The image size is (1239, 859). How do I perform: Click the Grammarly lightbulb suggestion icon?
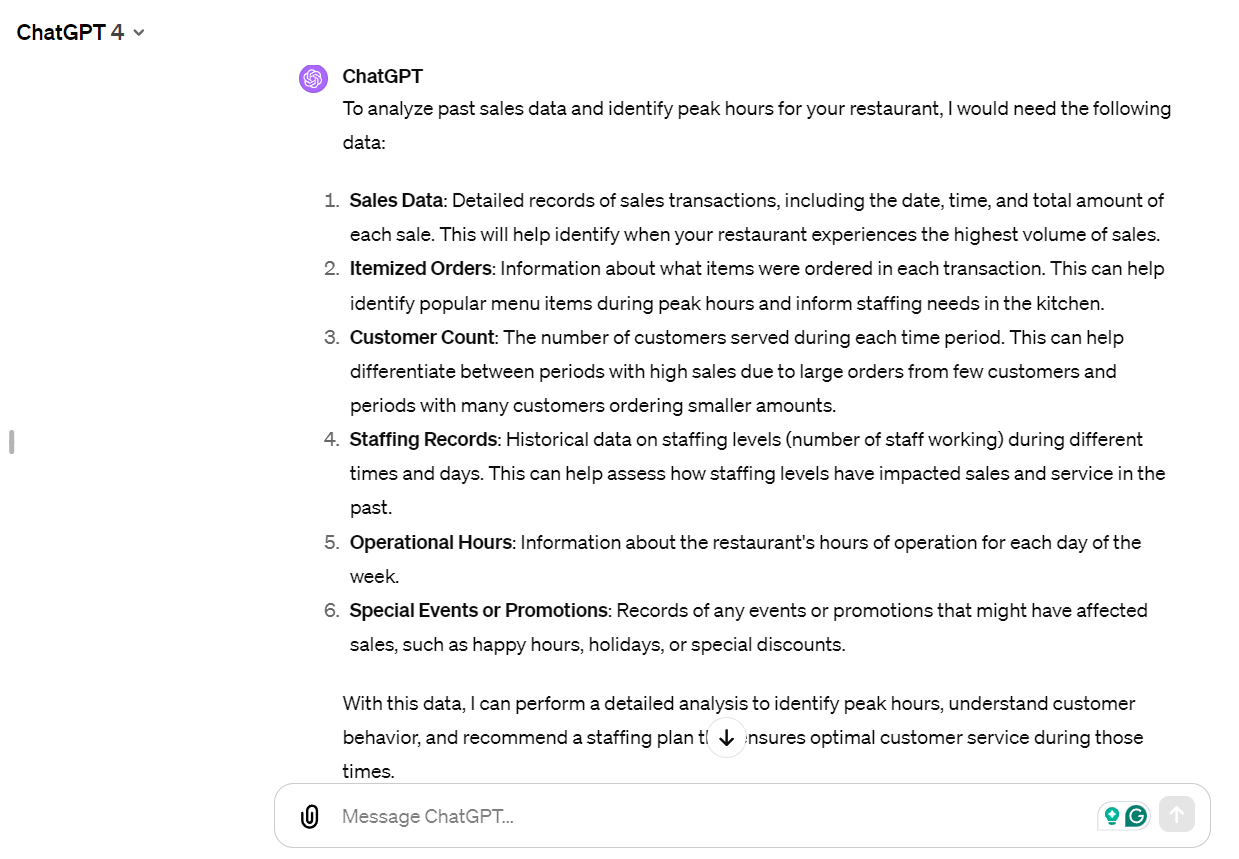(1113, 815)
